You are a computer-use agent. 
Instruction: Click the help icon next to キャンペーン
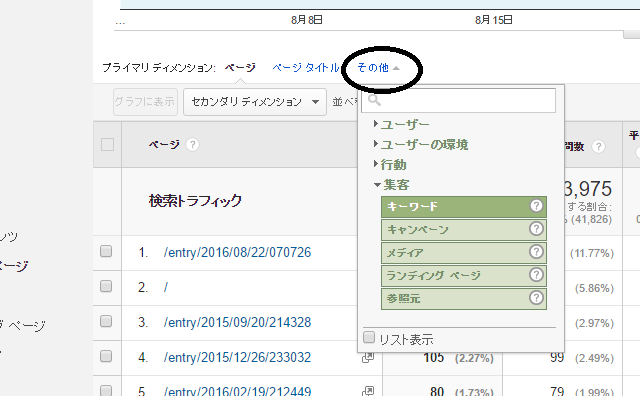[536, 229]
